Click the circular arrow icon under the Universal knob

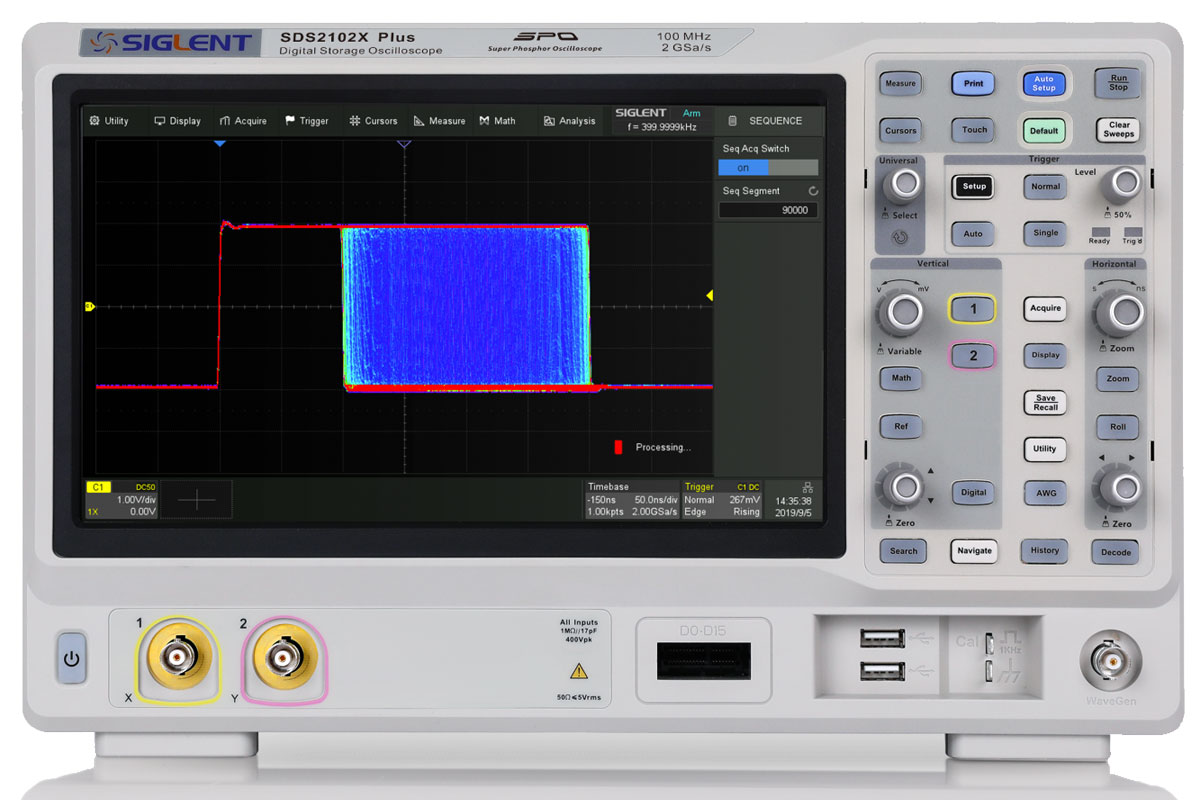(902, 238)
